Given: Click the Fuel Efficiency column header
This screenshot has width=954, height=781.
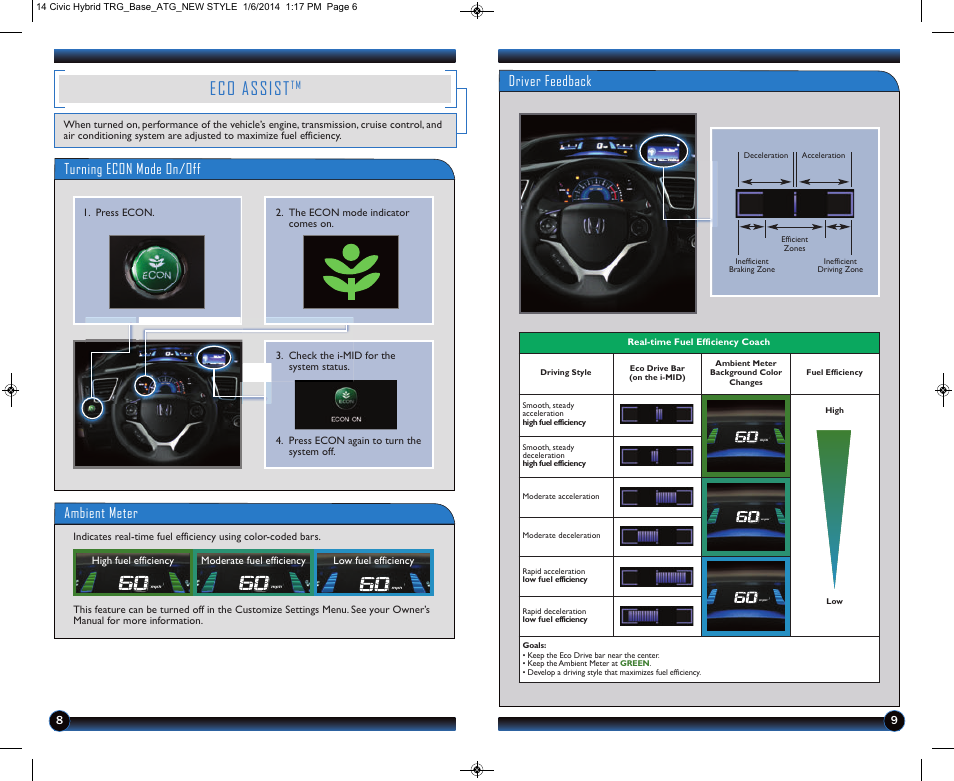Looking at the screenshot, I should point(834,372).
